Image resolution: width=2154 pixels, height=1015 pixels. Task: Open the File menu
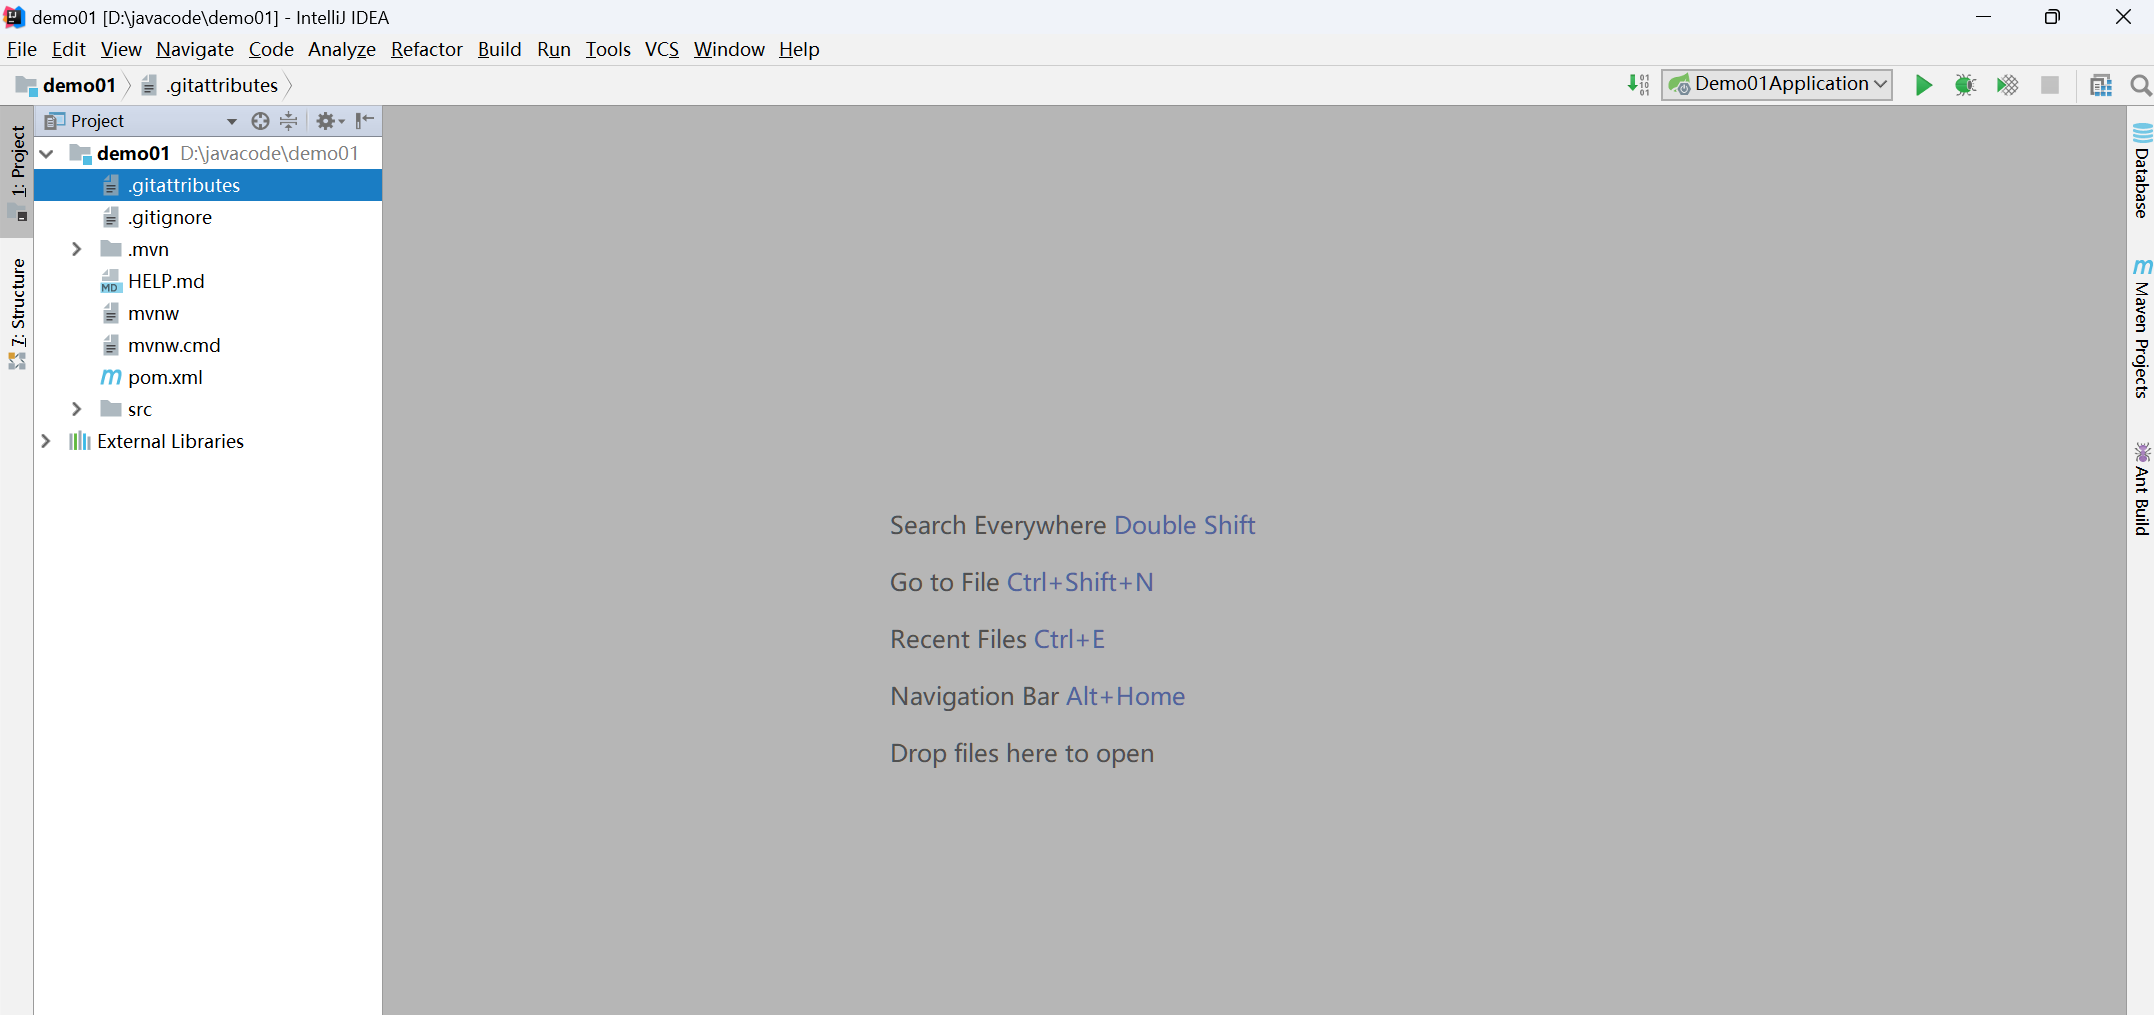[22, 49]
